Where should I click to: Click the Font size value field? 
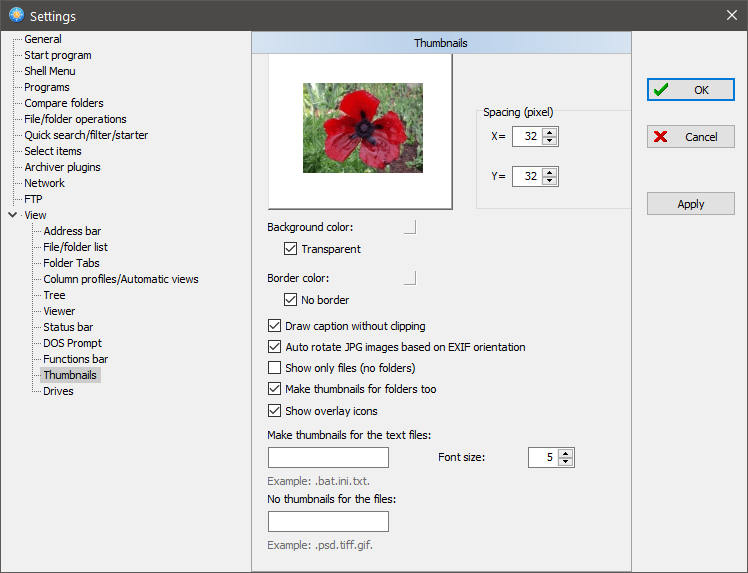tap(543, 457)
